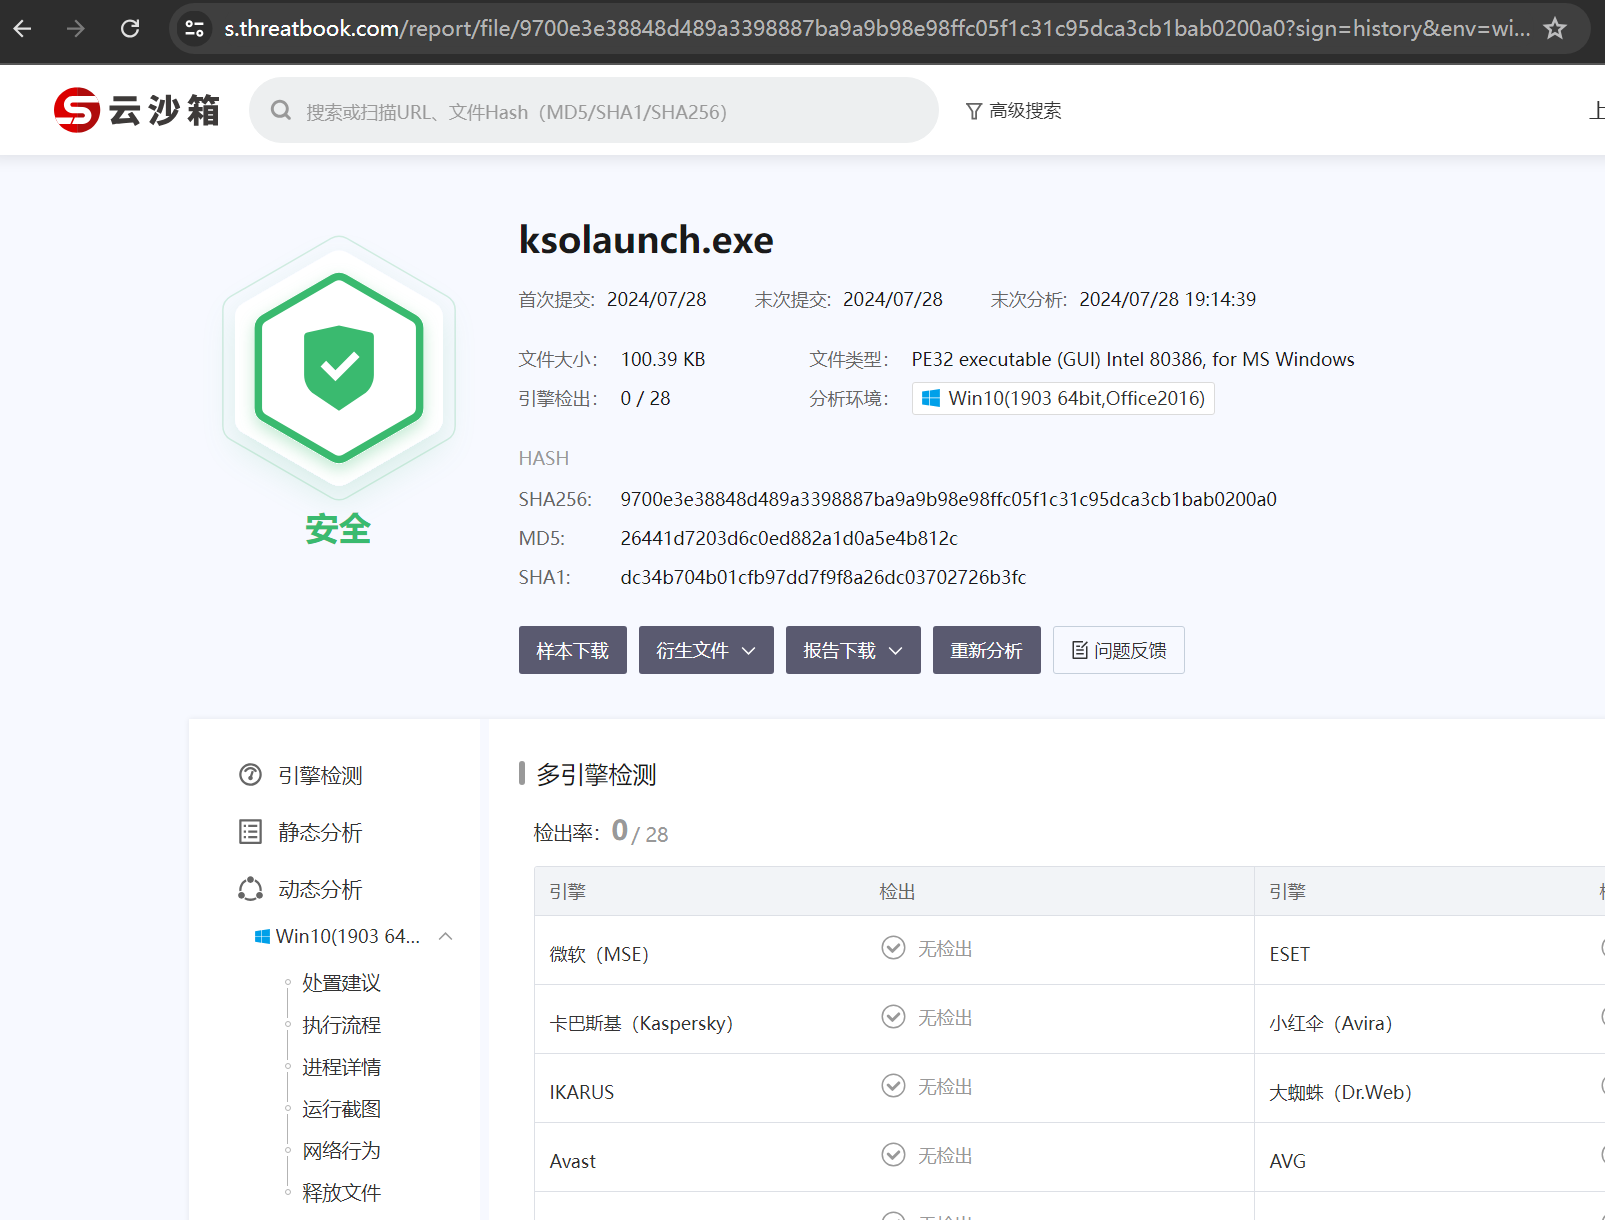Screen dimensions: 1605x1220
Task: Click the 问题反馈 button
Action: [1119, 650]
